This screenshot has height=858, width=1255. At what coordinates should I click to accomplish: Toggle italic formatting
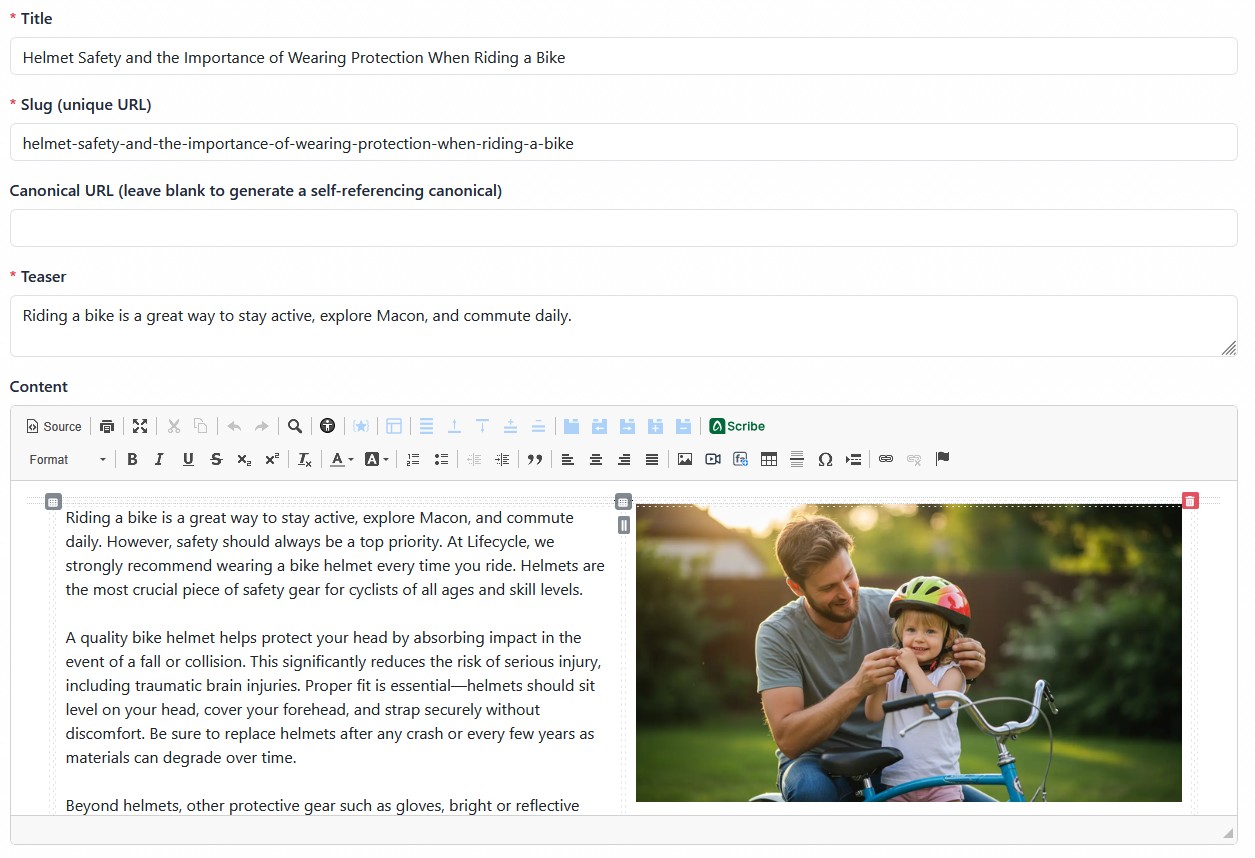click(159, 459)
